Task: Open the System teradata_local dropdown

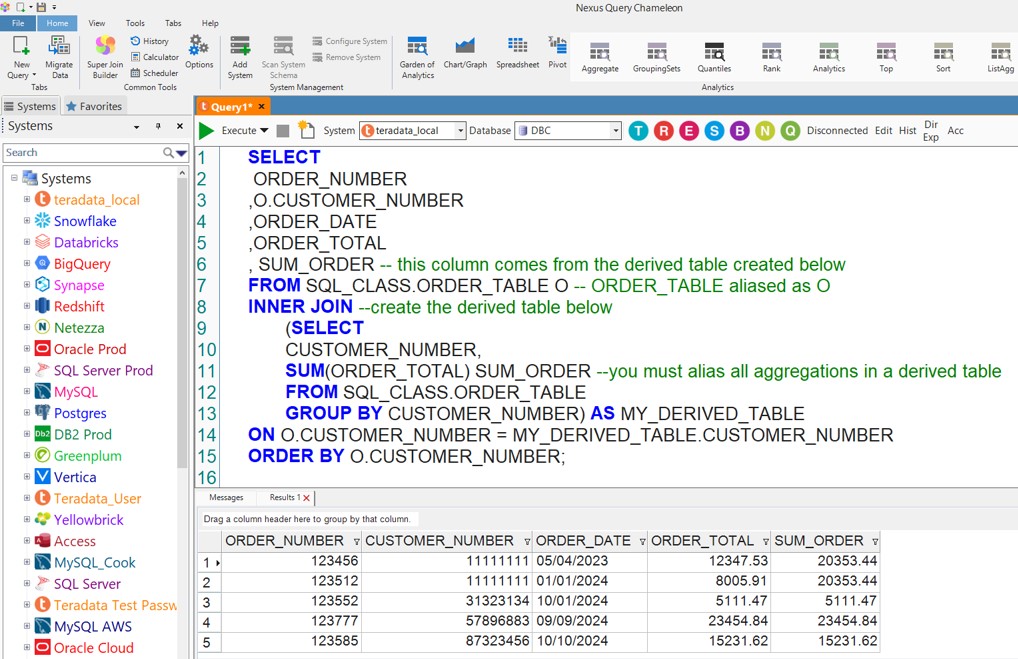Action: tap(460, 131)
